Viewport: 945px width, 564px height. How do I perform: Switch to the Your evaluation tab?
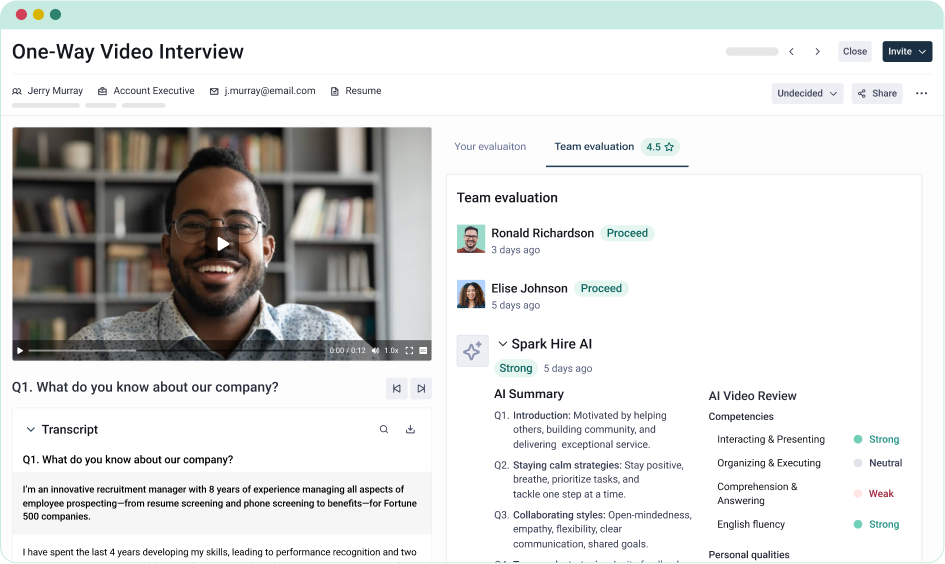(x=490, y=147)
